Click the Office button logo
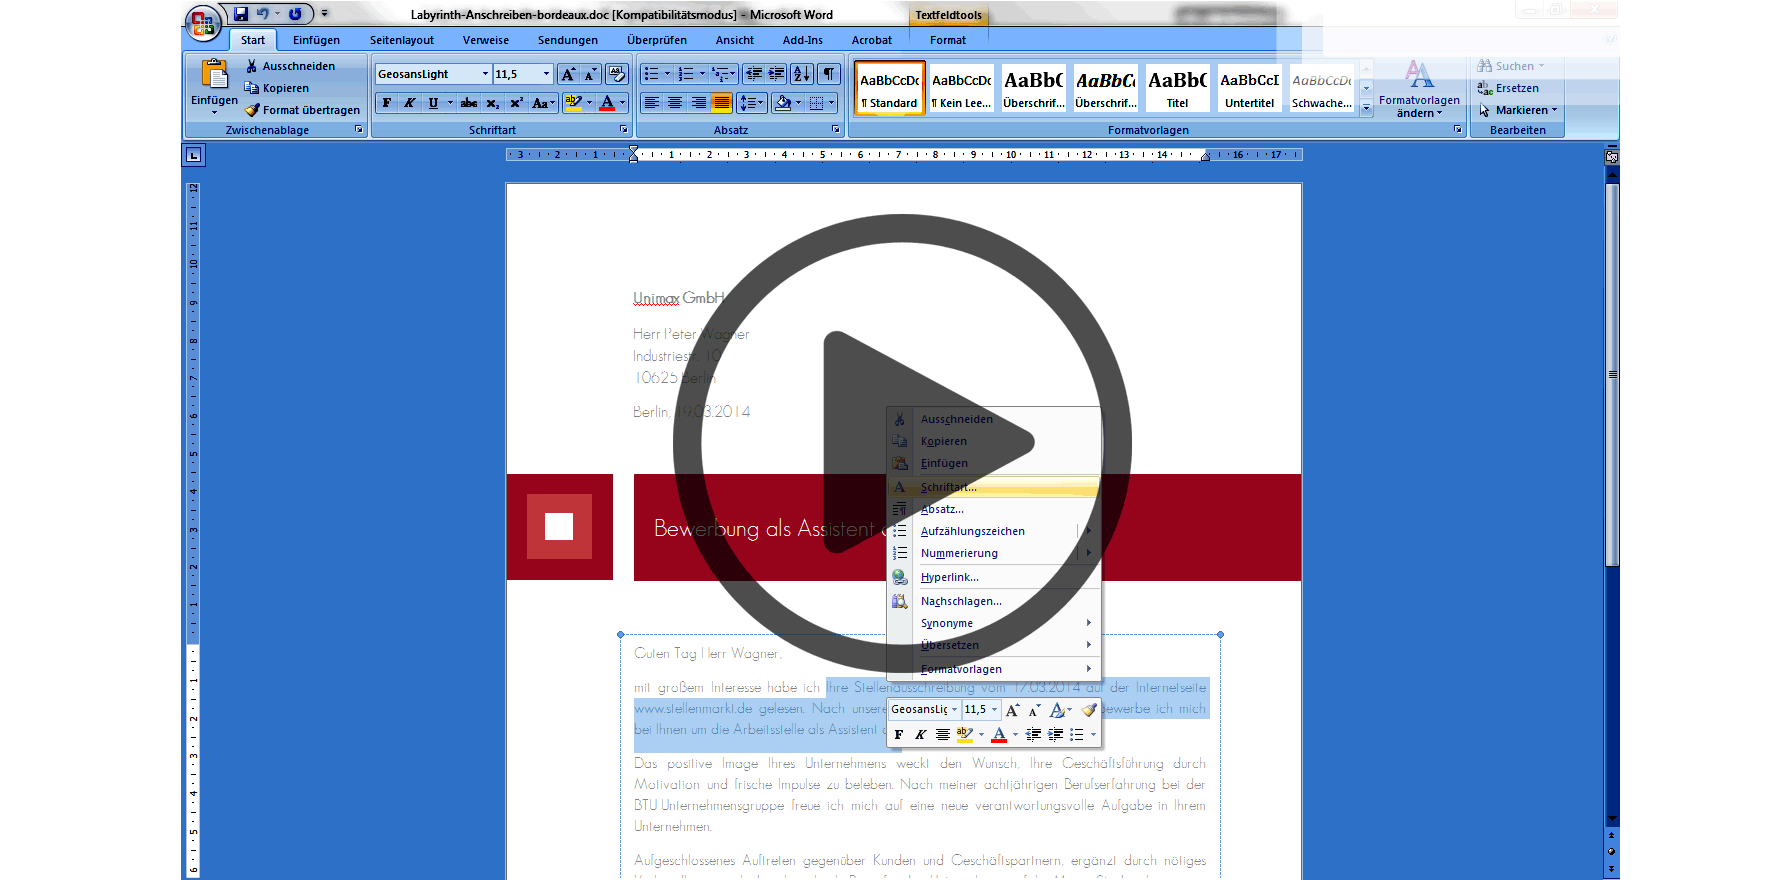 point(203,23)
